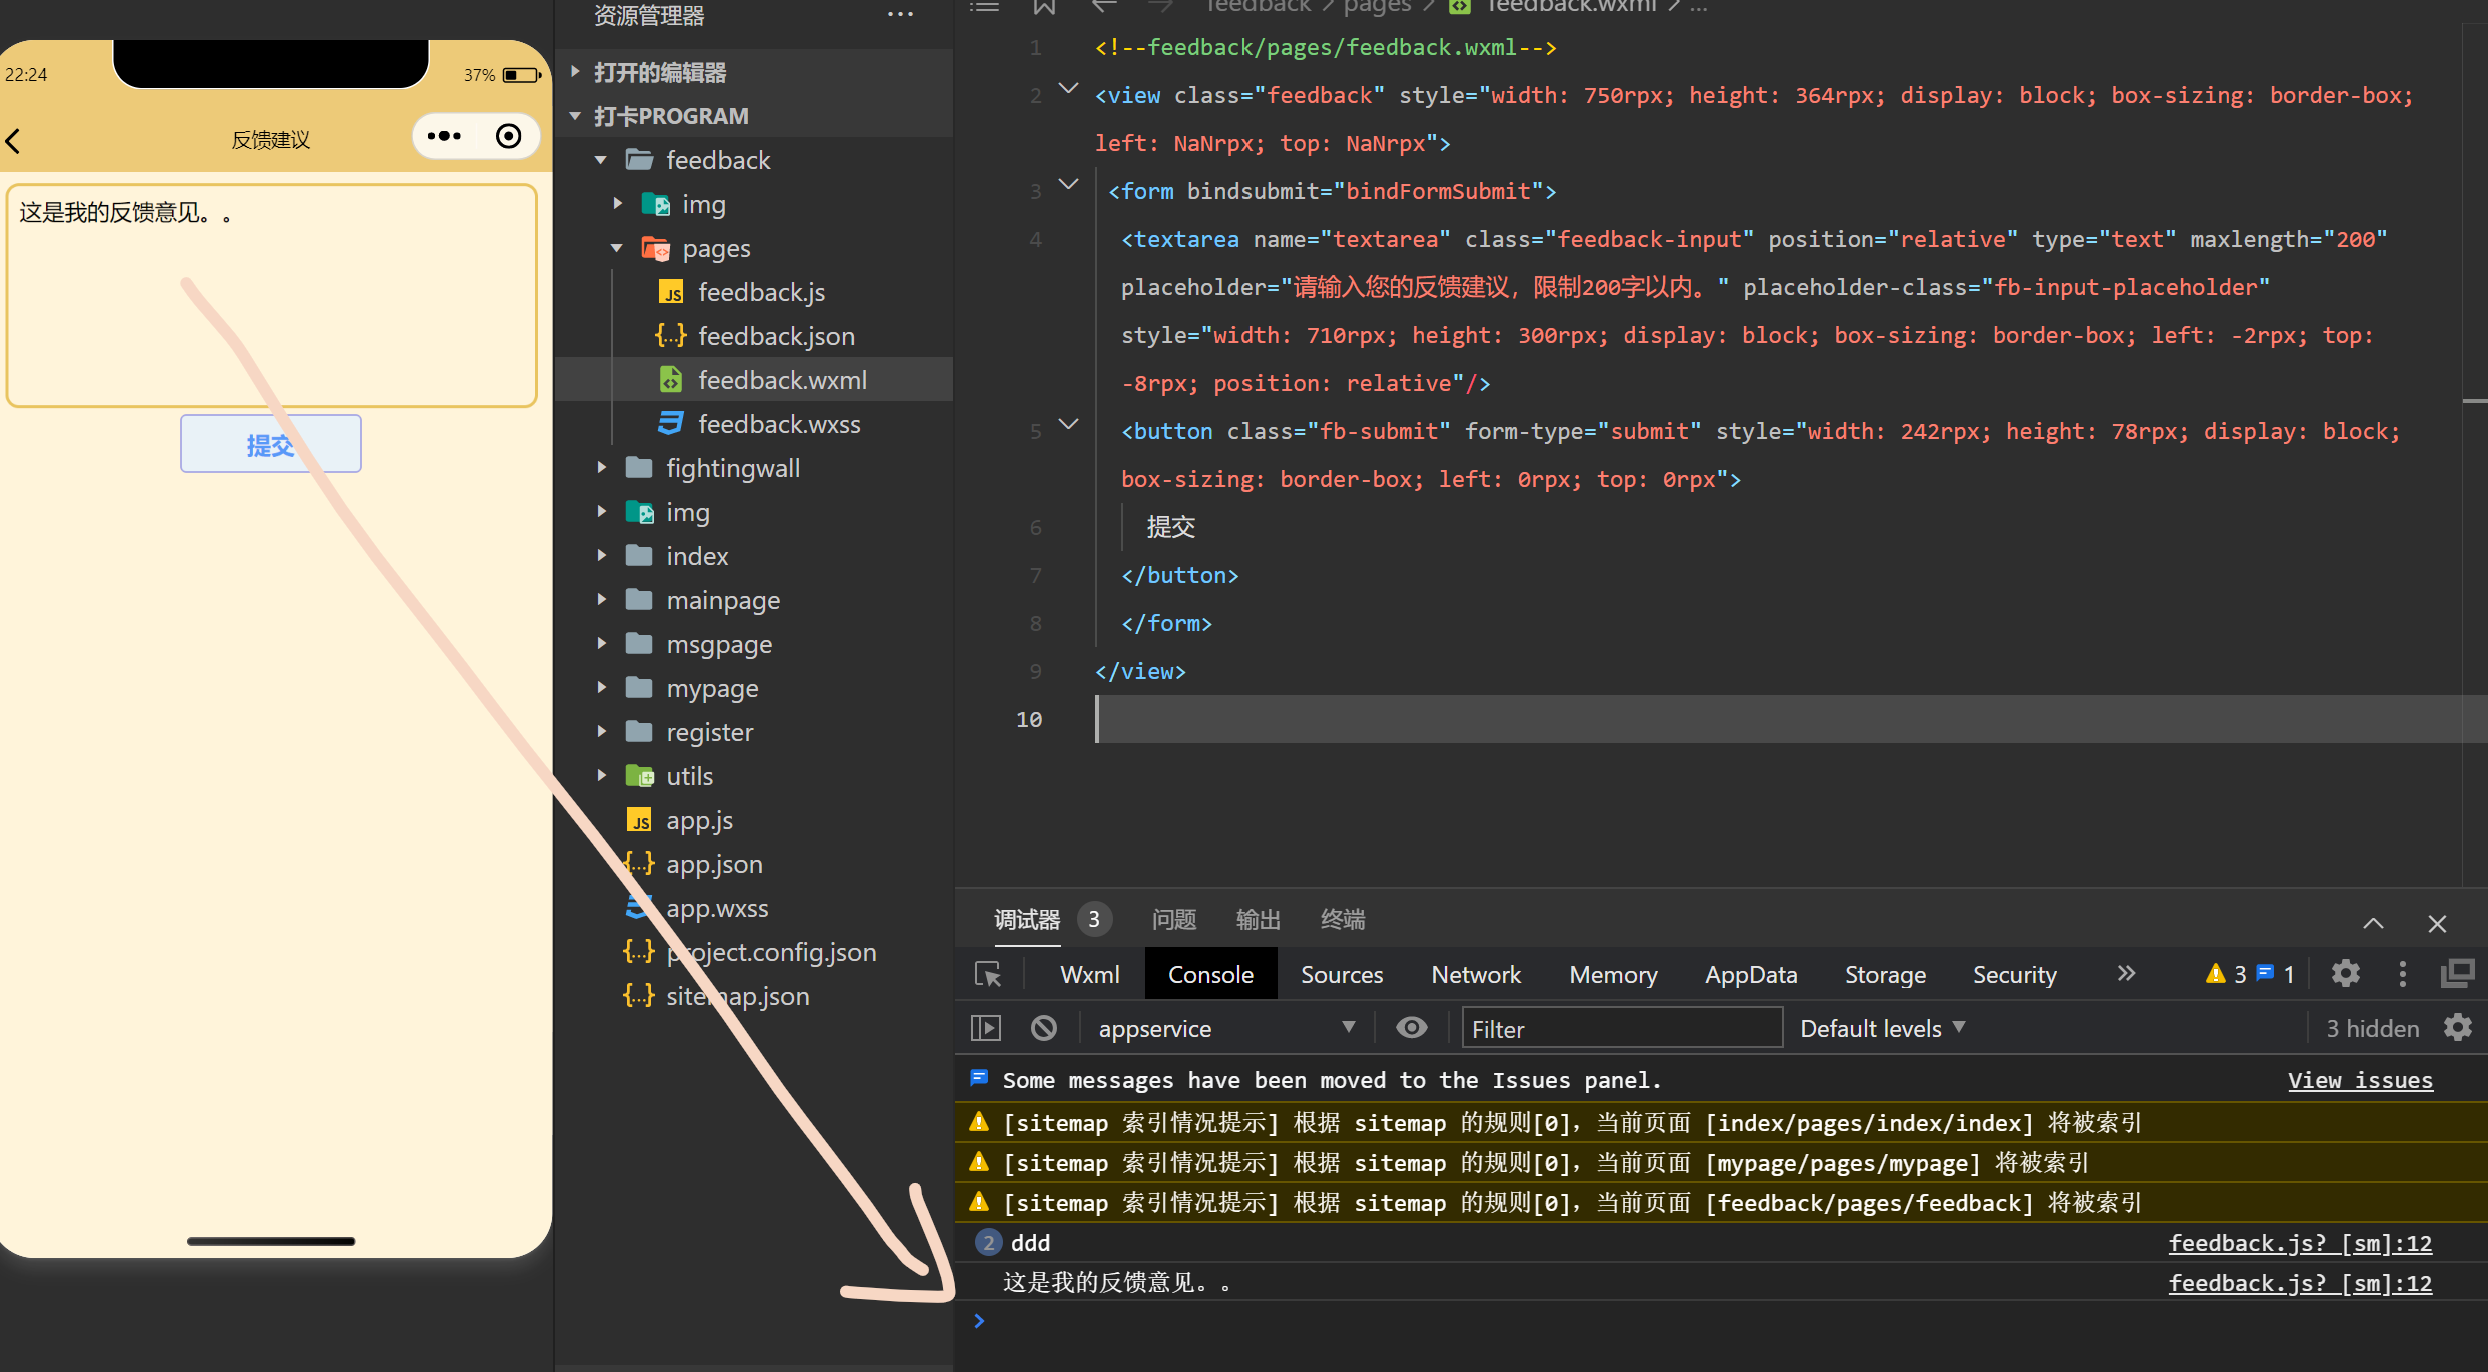Screen dimensions: 2488x1372
Task: Open feedback.js in the file tree
Action: coord(761,292)
